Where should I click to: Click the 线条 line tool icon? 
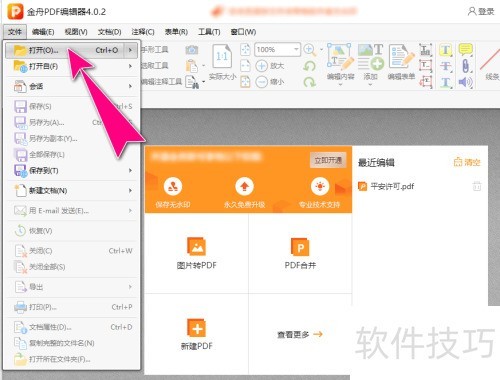click(491, 59)
